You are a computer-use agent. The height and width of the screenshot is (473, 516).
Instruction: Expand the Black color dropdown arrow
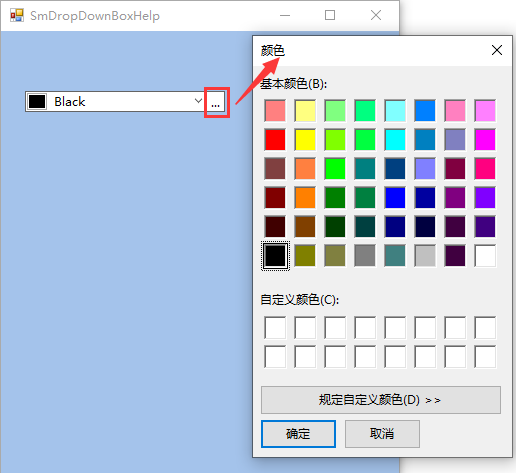click(x=198, y=101)
